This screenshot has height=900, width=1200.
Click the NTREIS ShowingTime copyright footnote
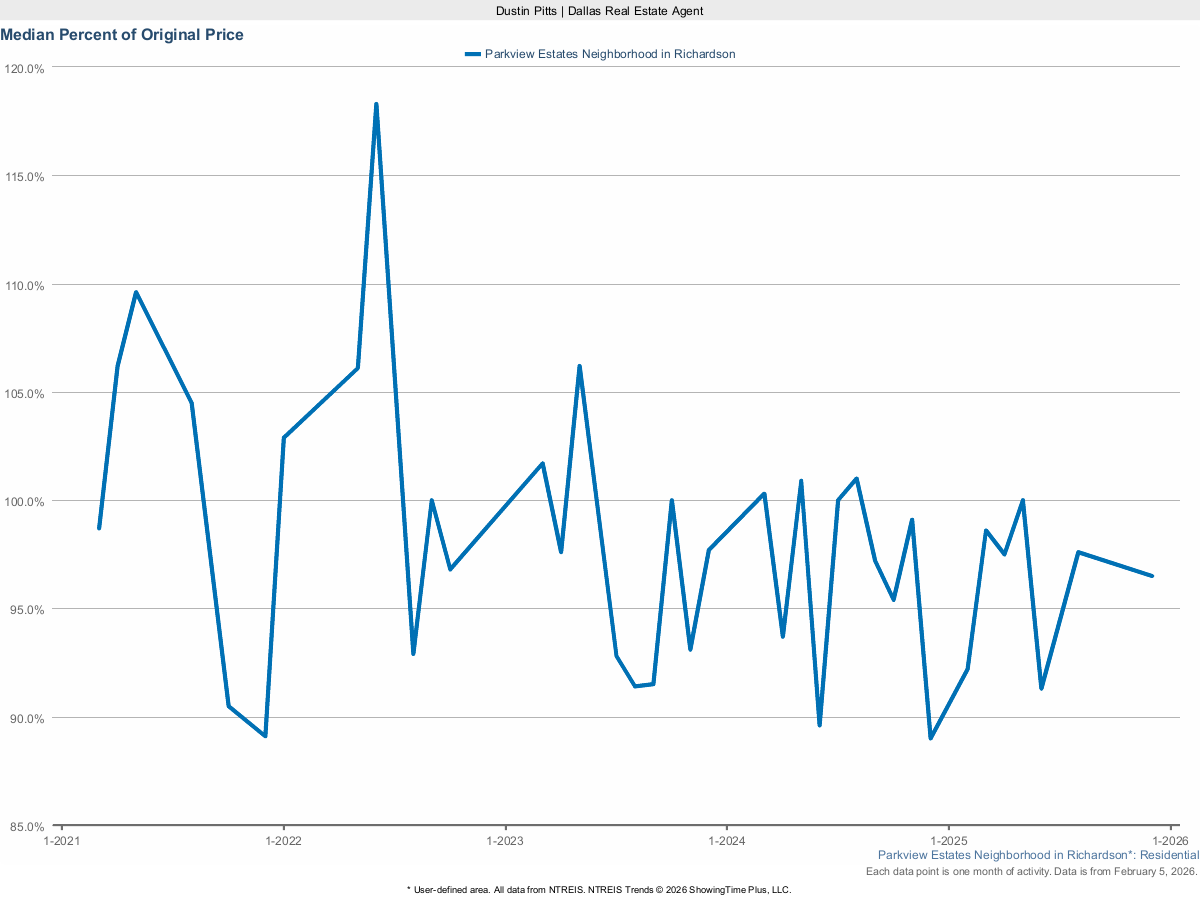coord(599,889)
